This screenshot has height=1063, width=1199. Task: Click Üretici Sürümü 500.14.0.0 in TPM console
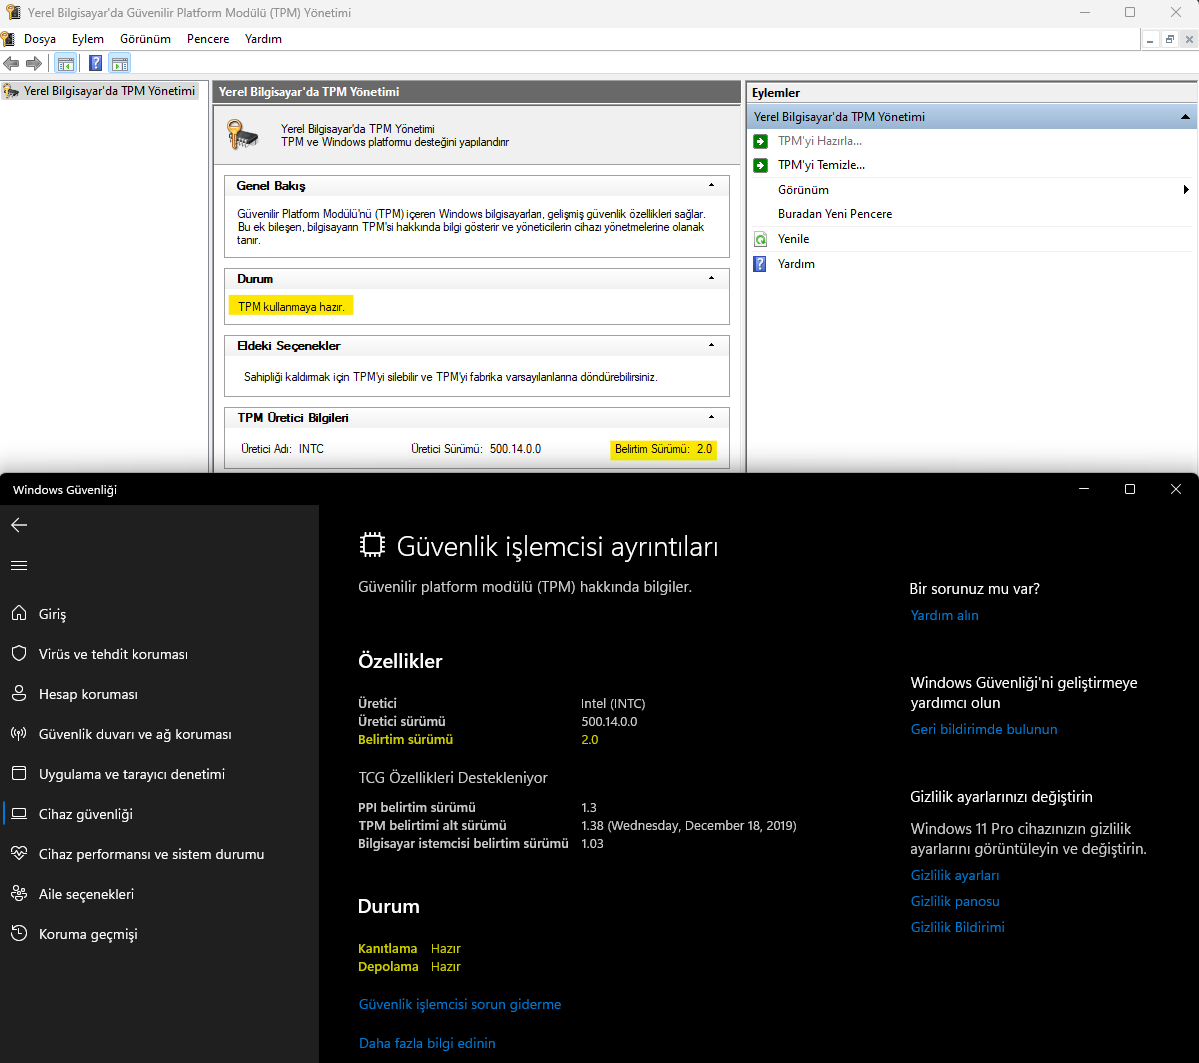coord(476,449)
